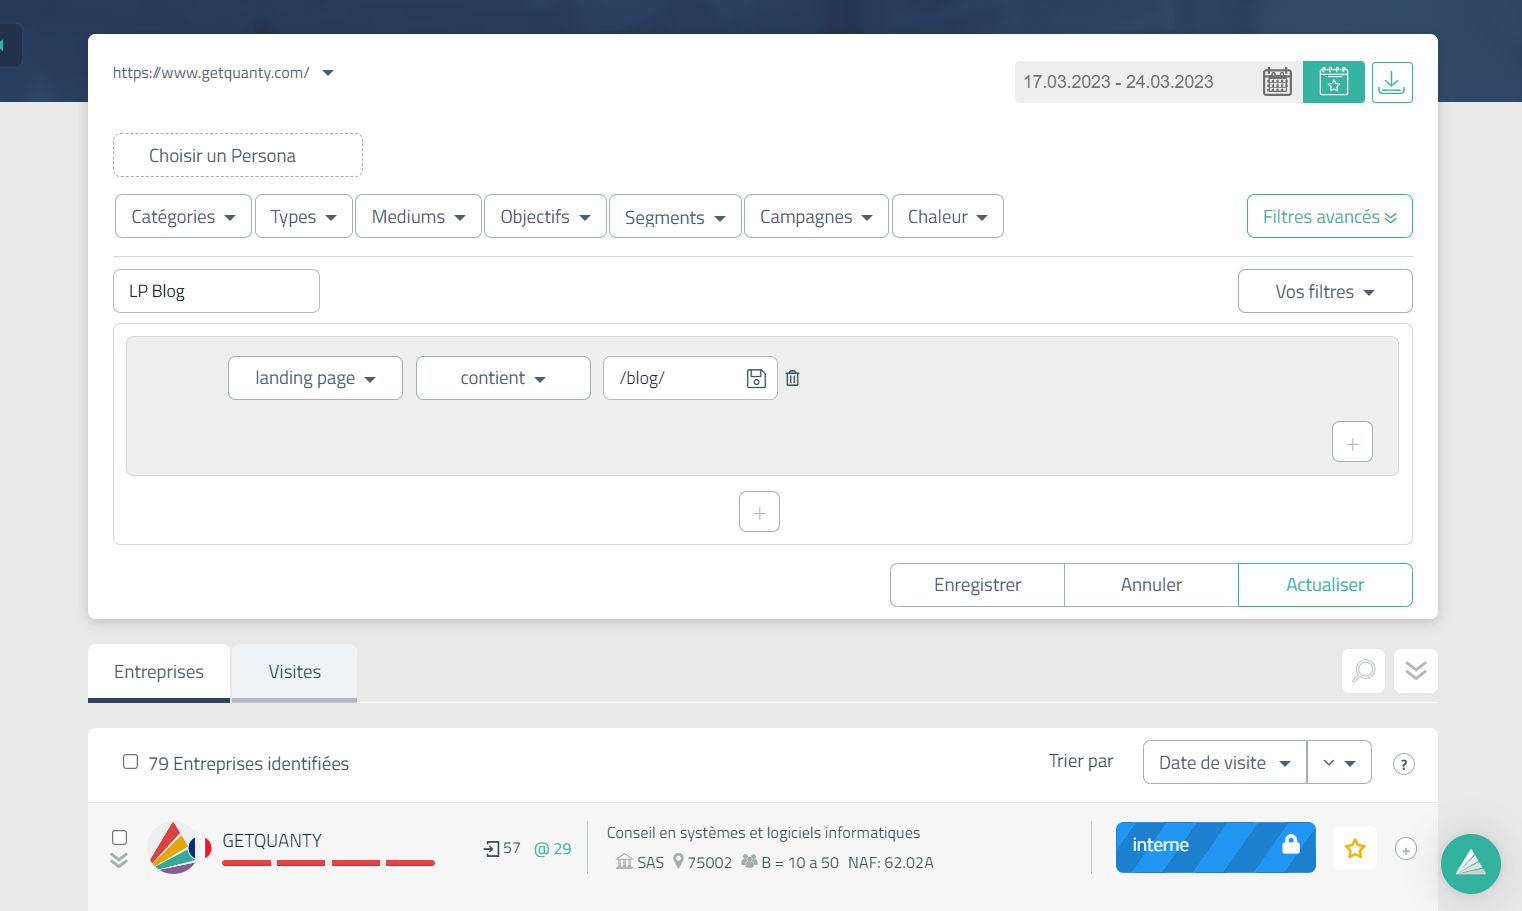Screen dimensions: 1522x911
Task: Add a condition inside the filter group
Action: tap(1352, 442)
